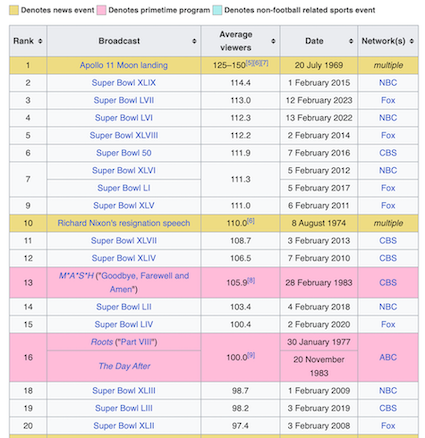
Task: Open M*A*S*H Goodbye, Farewell and Amen link
Action: (124, 282)
